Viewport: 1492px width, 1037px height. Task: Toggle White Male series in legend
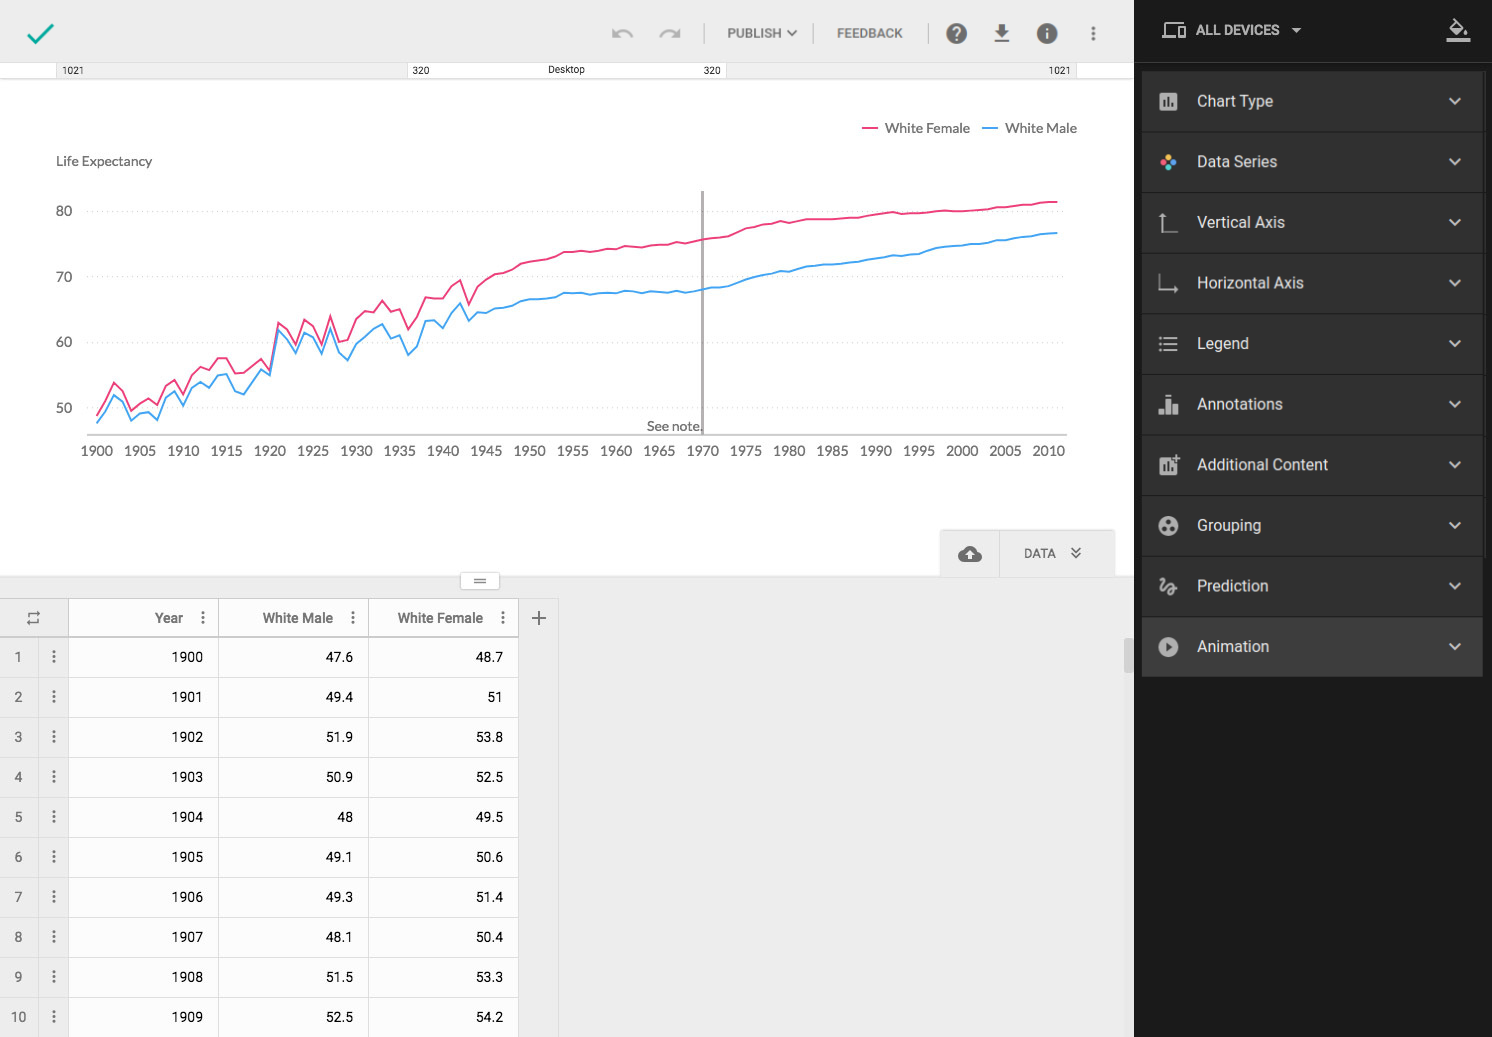point(1030,128)
